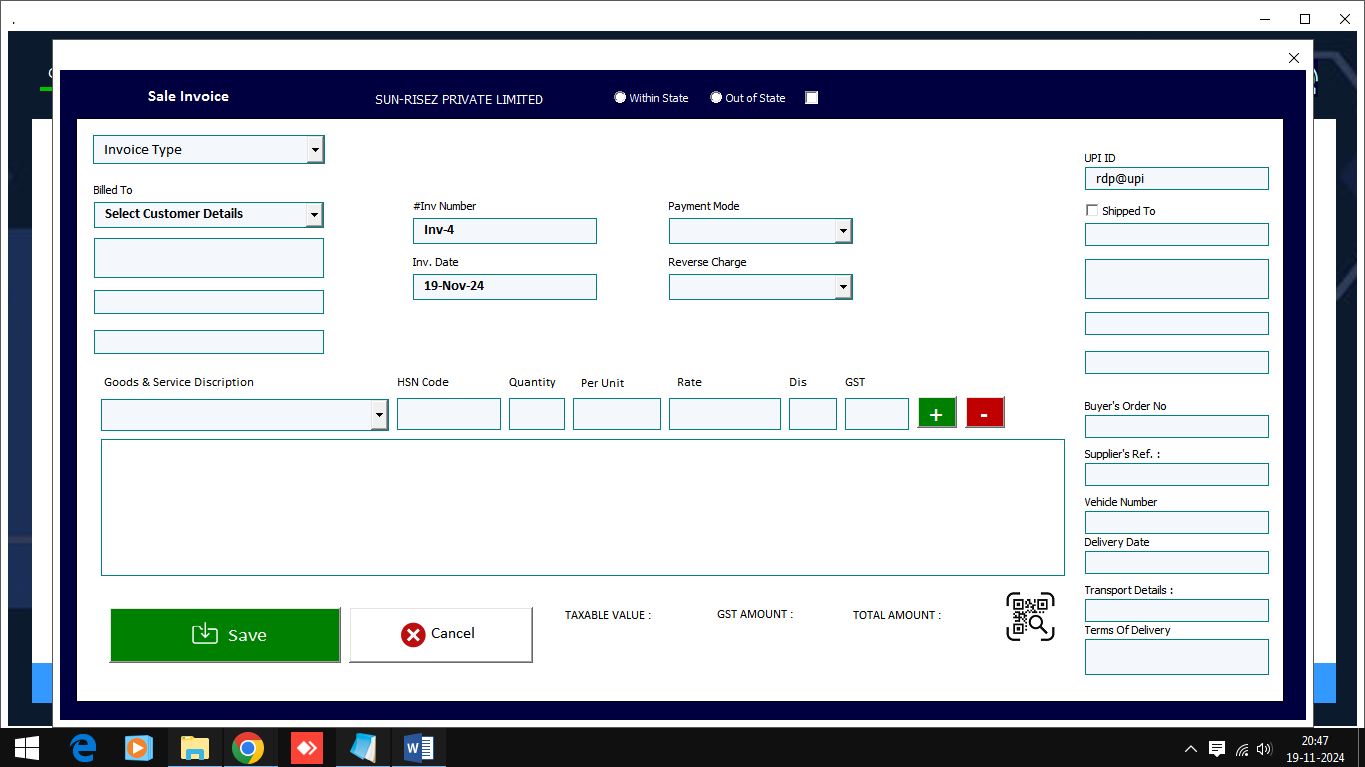Select the Out of State radio button

coord(716,97)
